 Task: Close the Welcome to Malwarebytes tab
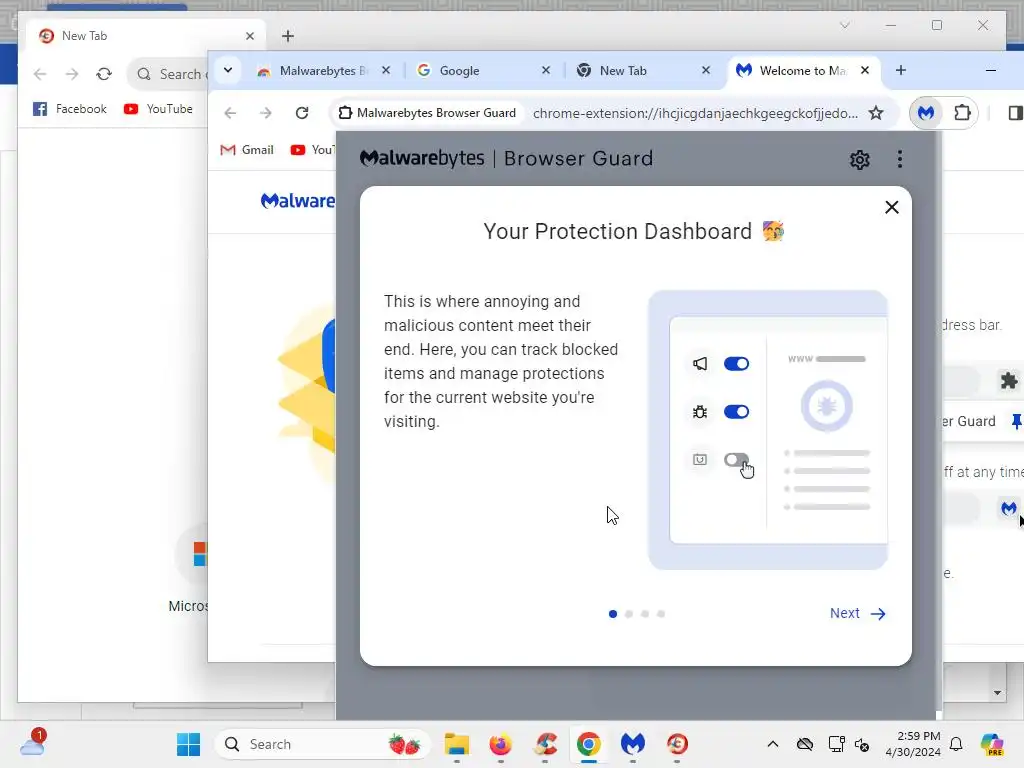(865, 70)
